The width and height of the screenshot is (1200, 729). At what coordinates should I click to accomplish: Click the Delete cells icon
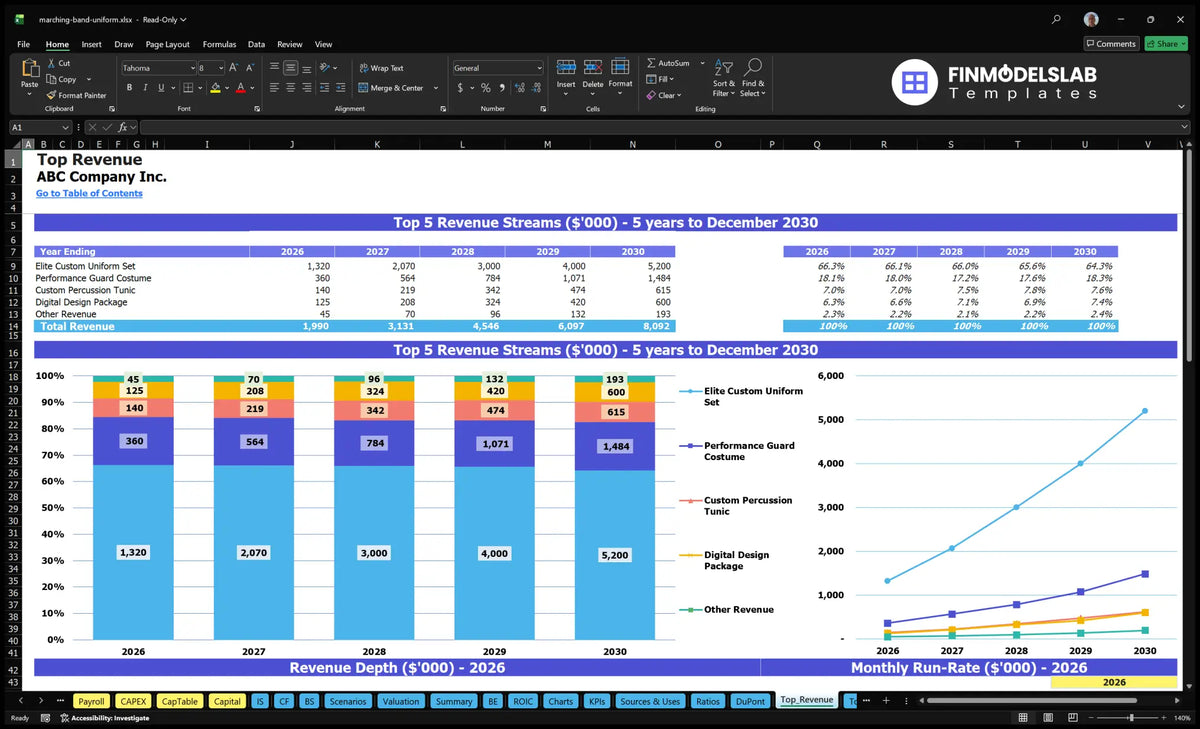593,67
